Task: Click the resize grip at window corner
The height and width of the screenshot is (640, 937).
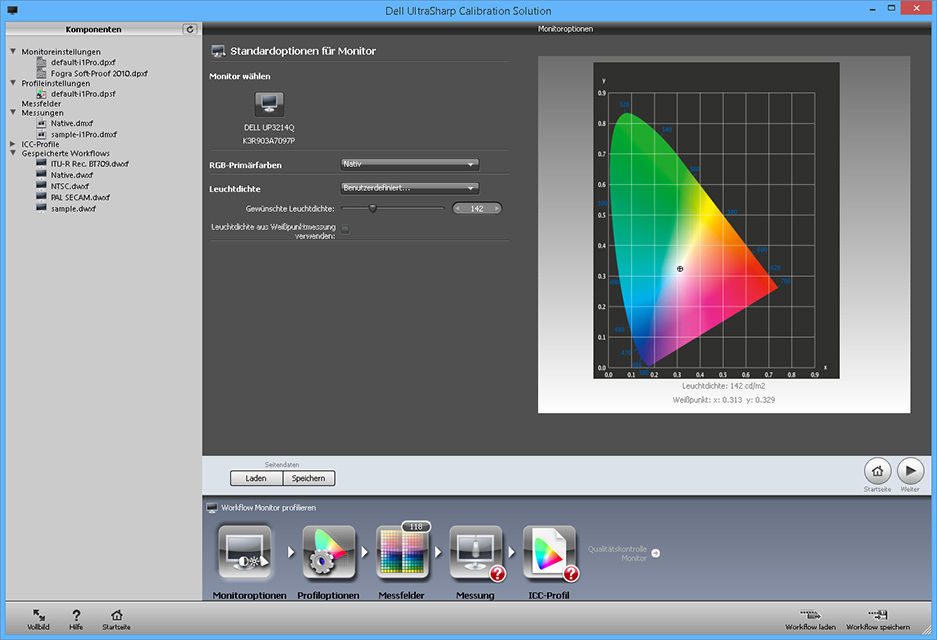Action: pyautogui.click(x=927, y=629)
